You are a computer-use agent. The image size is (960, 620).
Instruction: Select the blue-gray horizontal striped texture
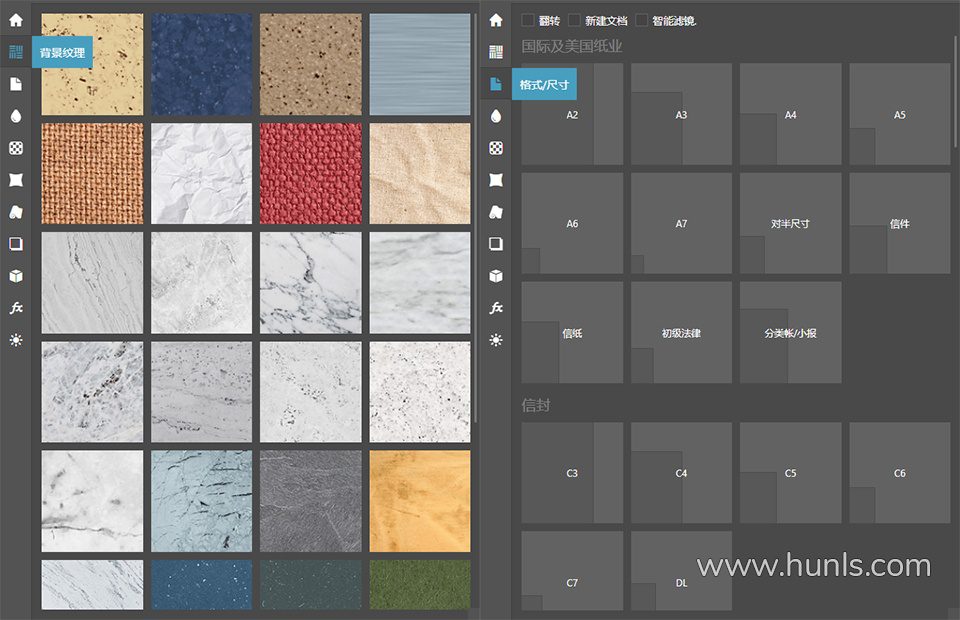tap(420, 64)
